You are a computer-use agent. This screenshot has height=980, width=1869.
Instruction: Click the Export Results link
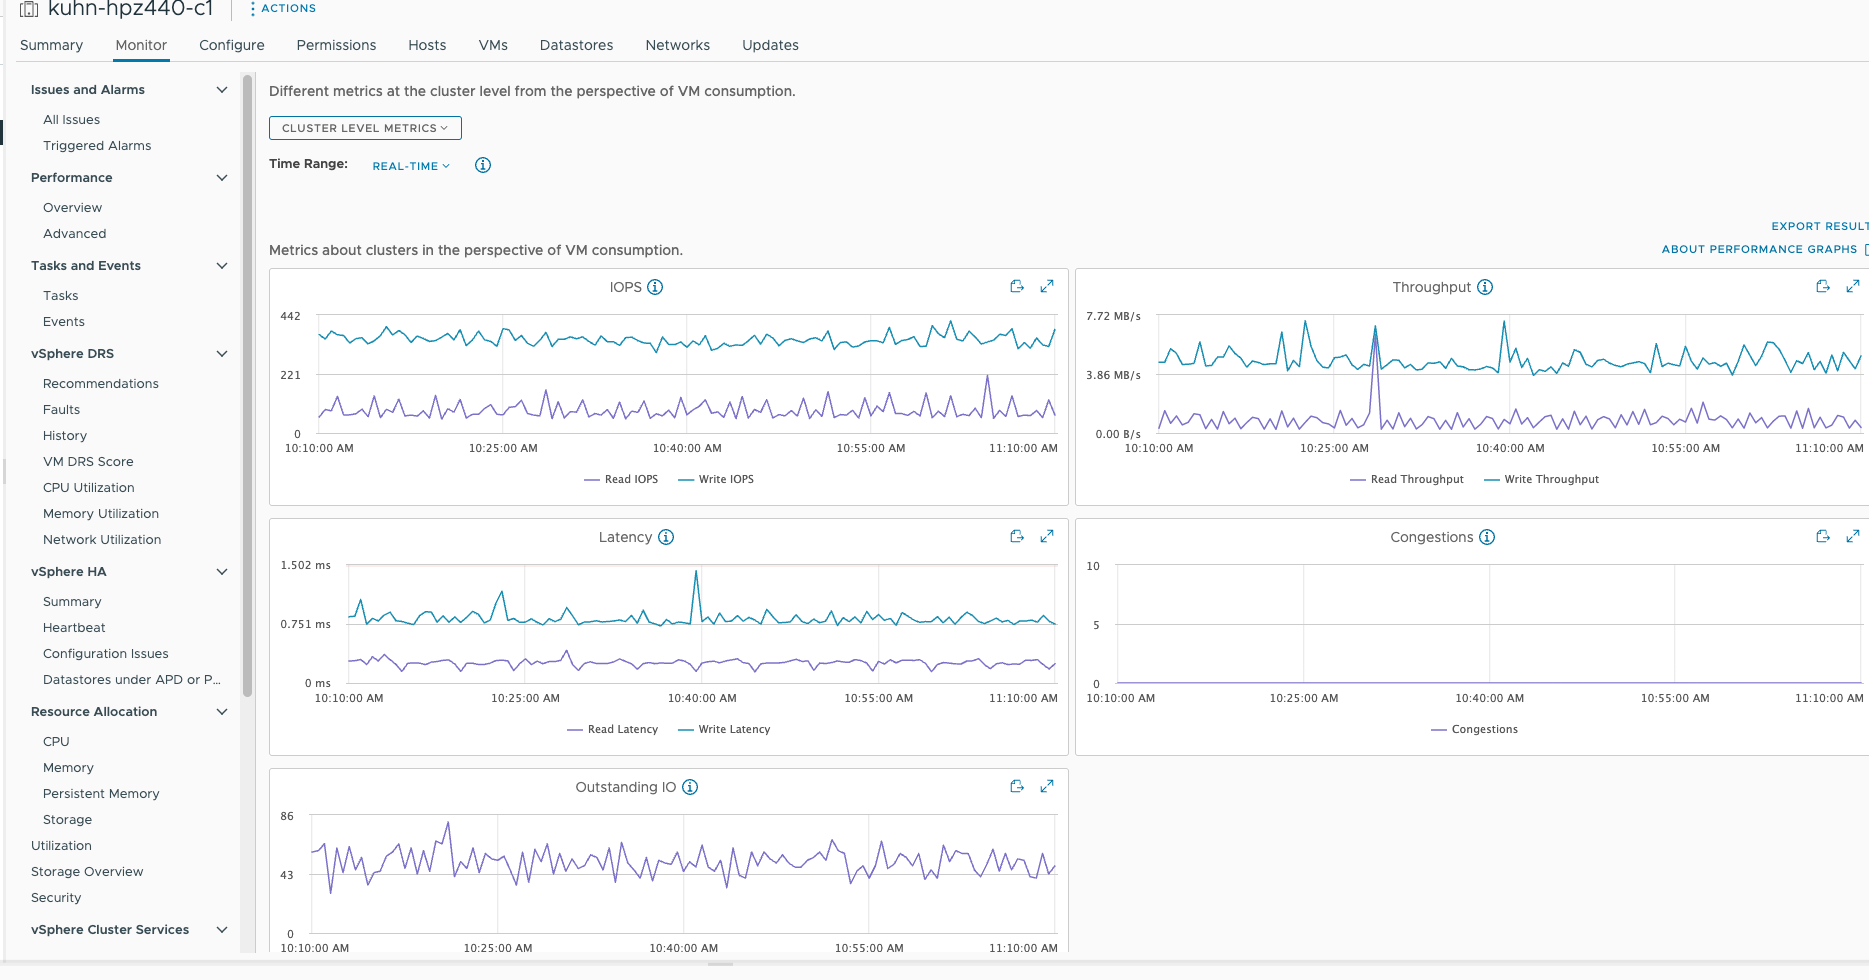1819,226
